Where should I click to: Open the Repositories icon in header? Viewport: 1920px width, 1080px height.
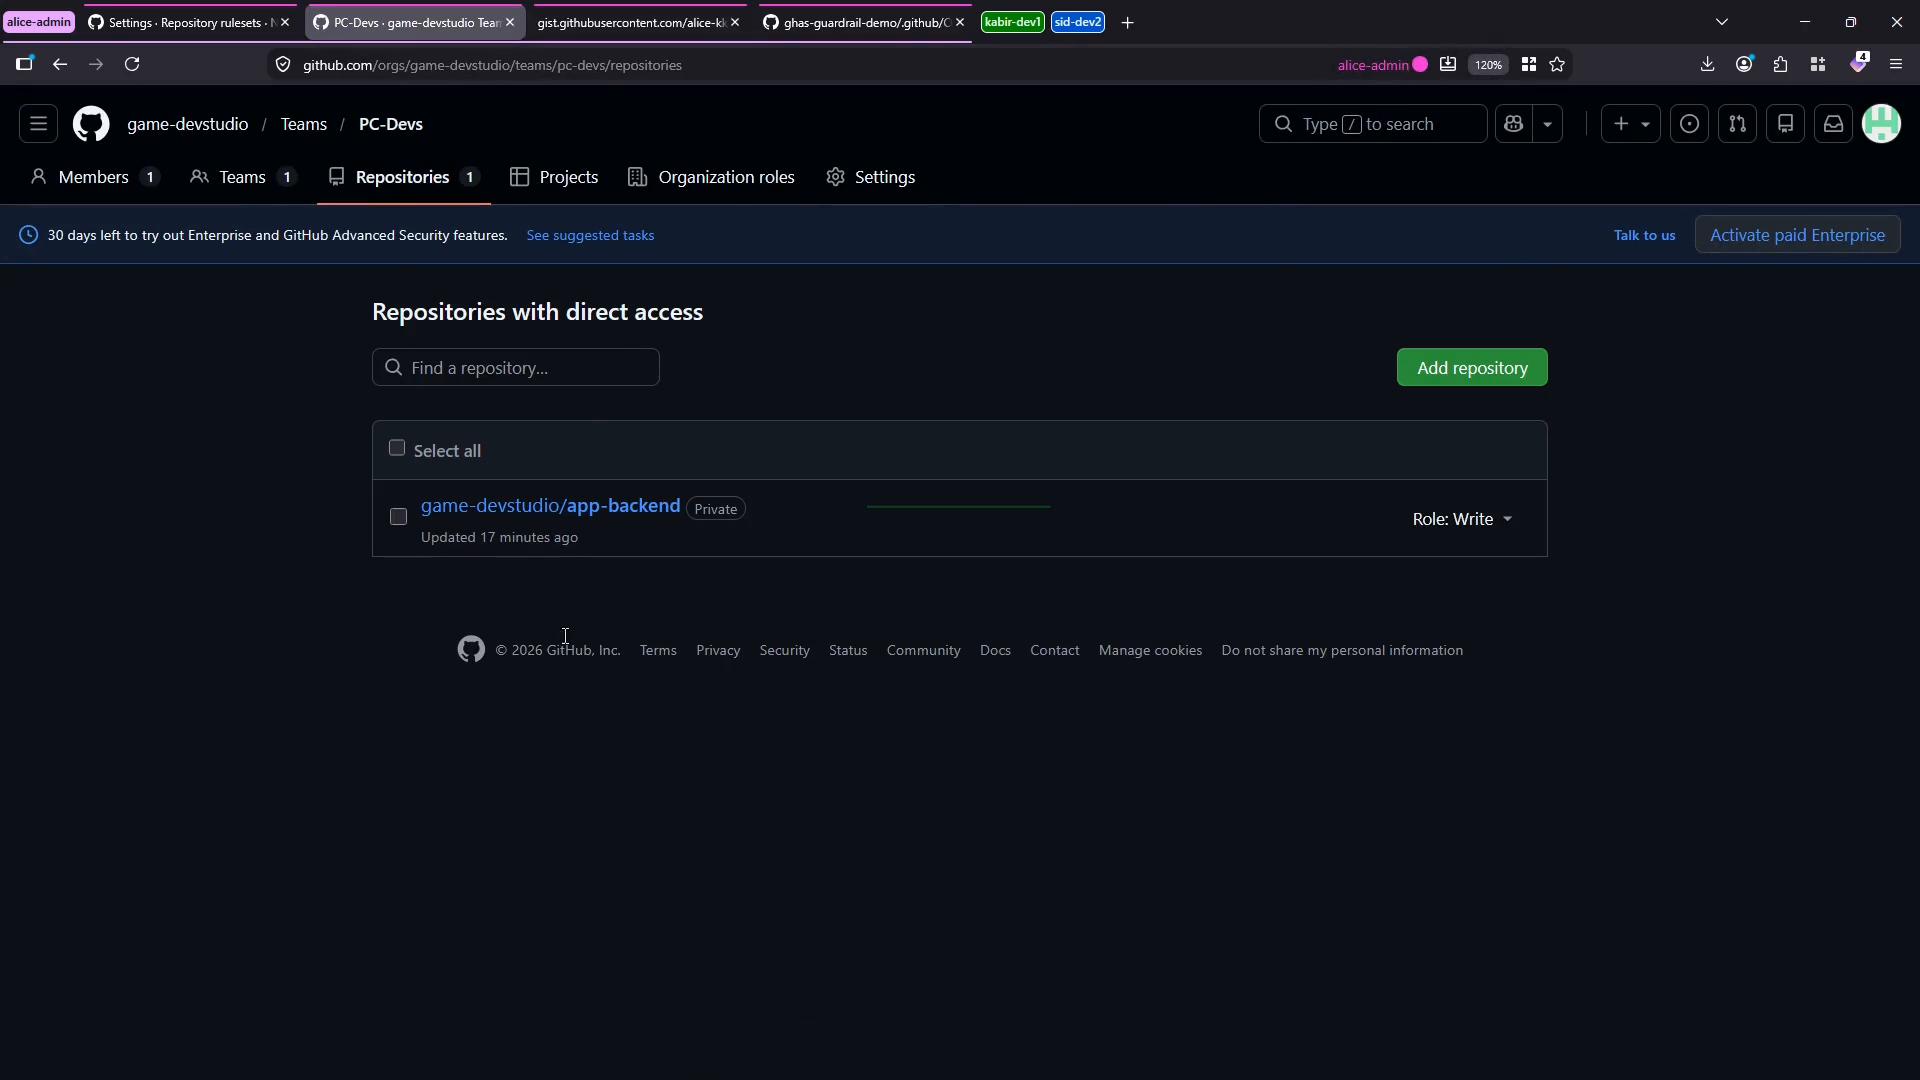1785,124
